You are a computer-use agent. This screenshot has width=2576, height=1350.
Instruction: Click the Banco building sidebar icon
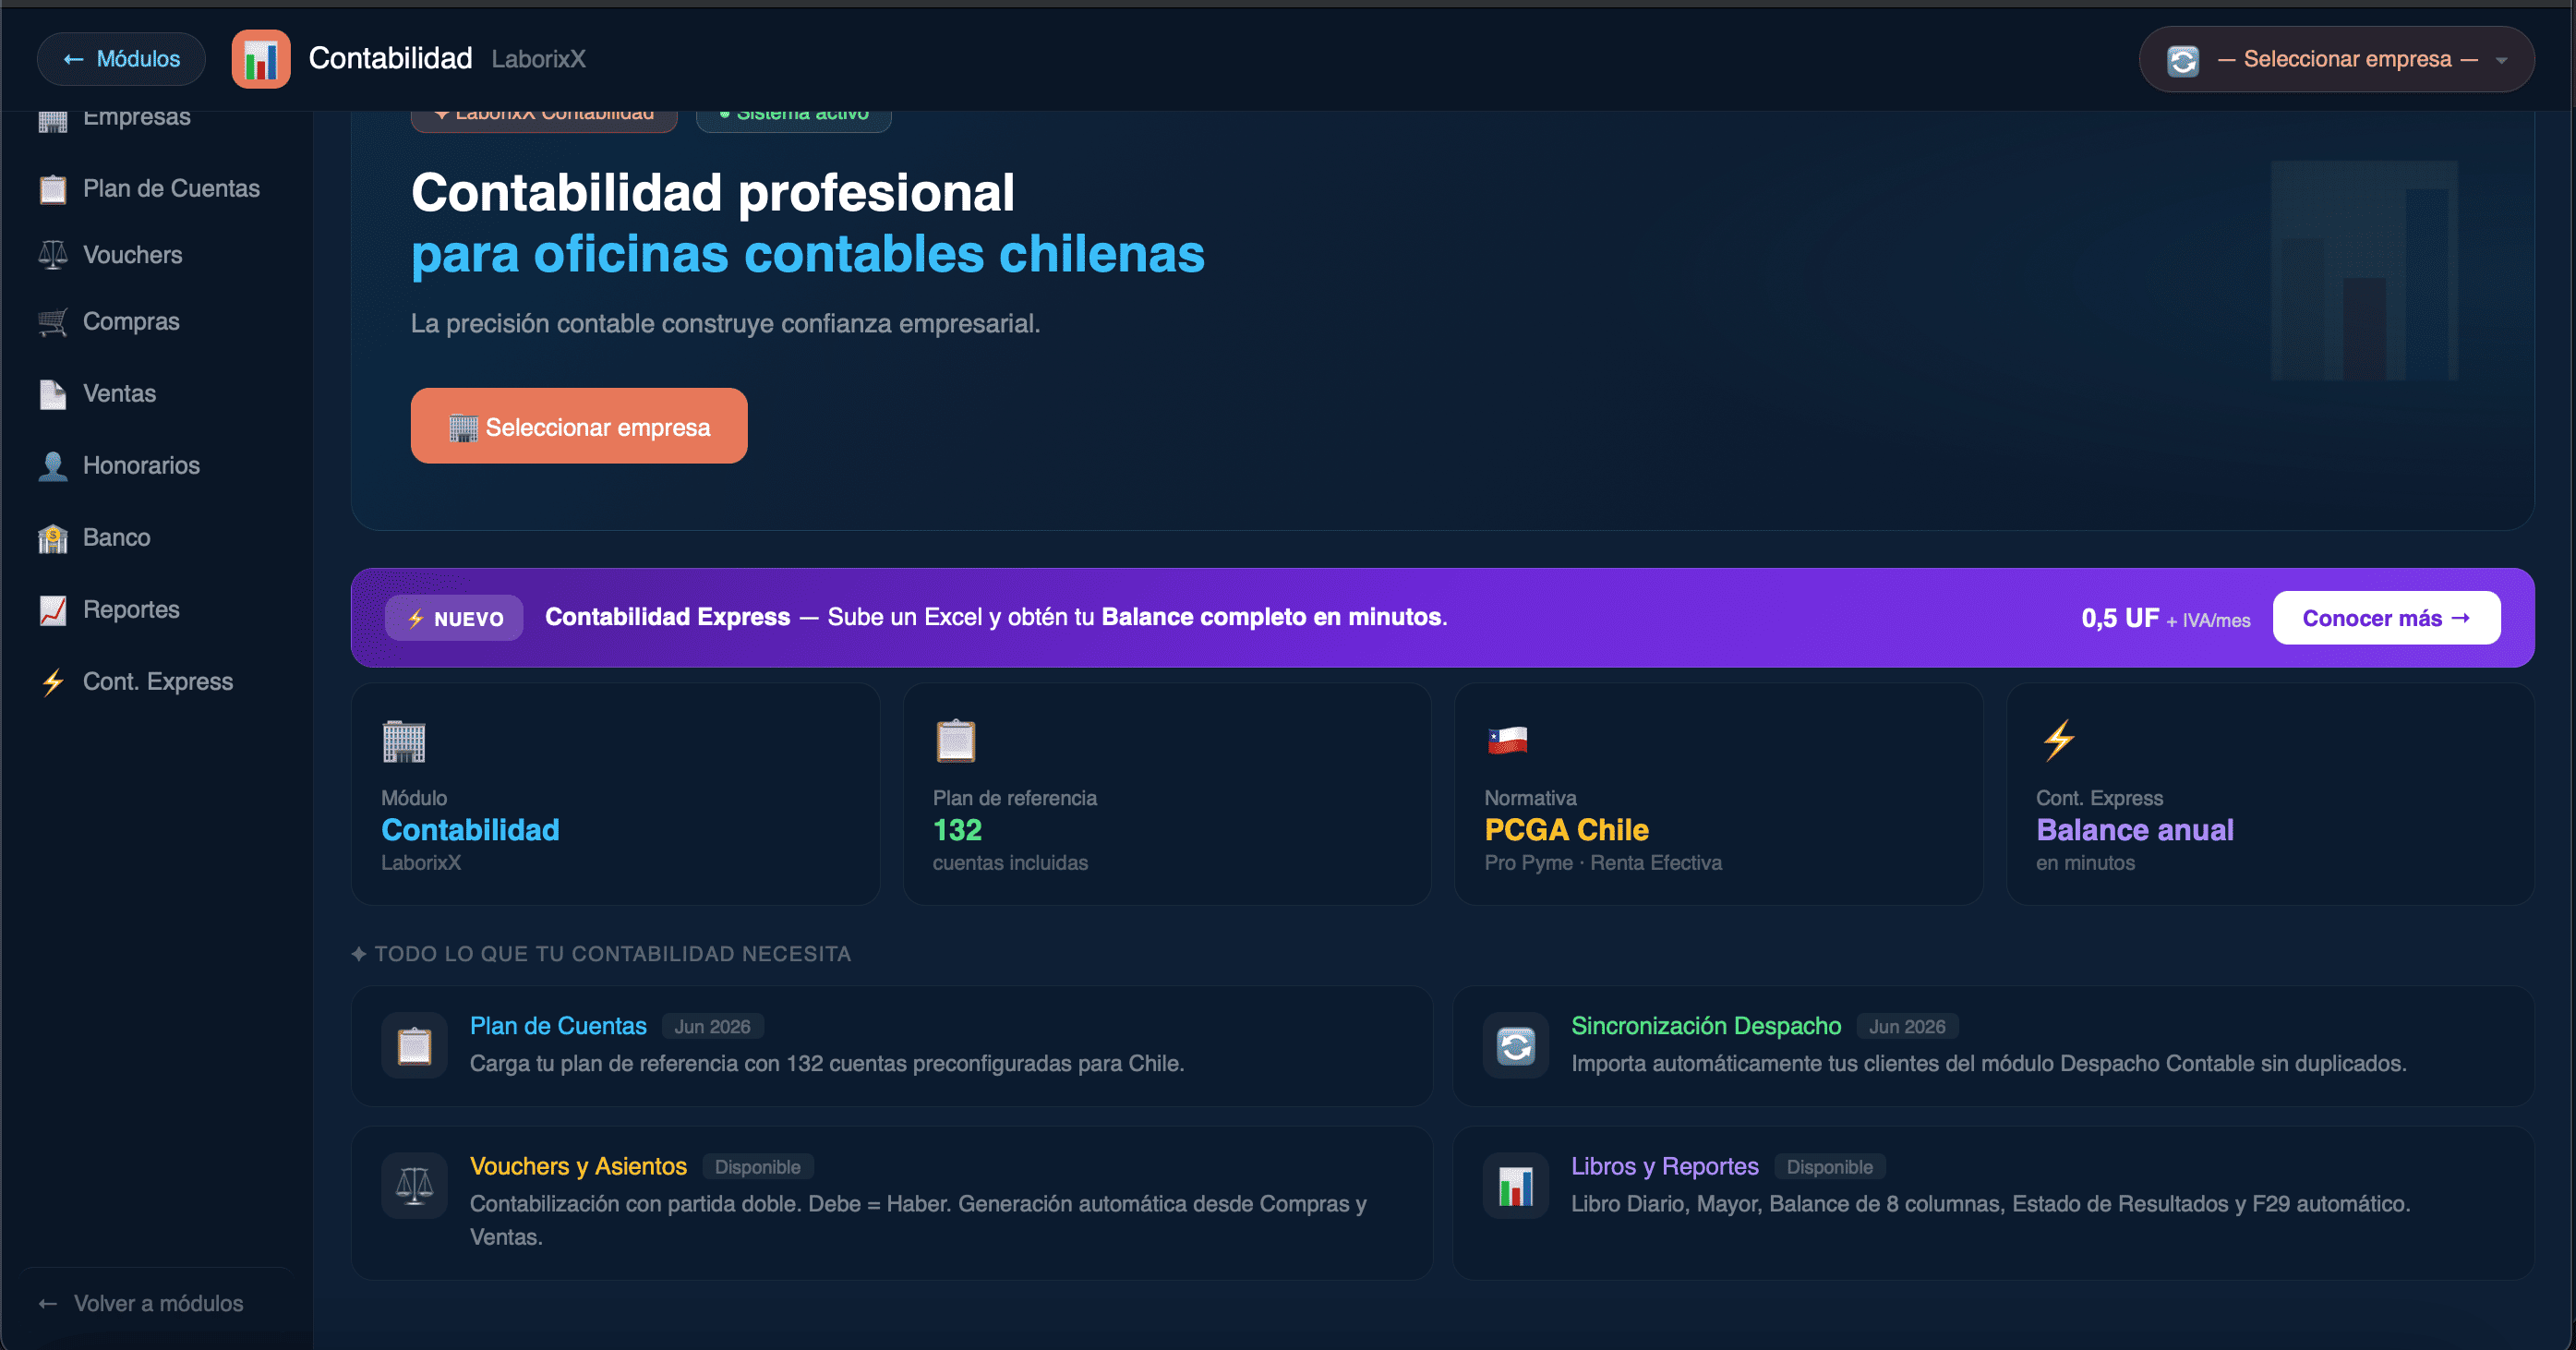[x=53, y=538]
